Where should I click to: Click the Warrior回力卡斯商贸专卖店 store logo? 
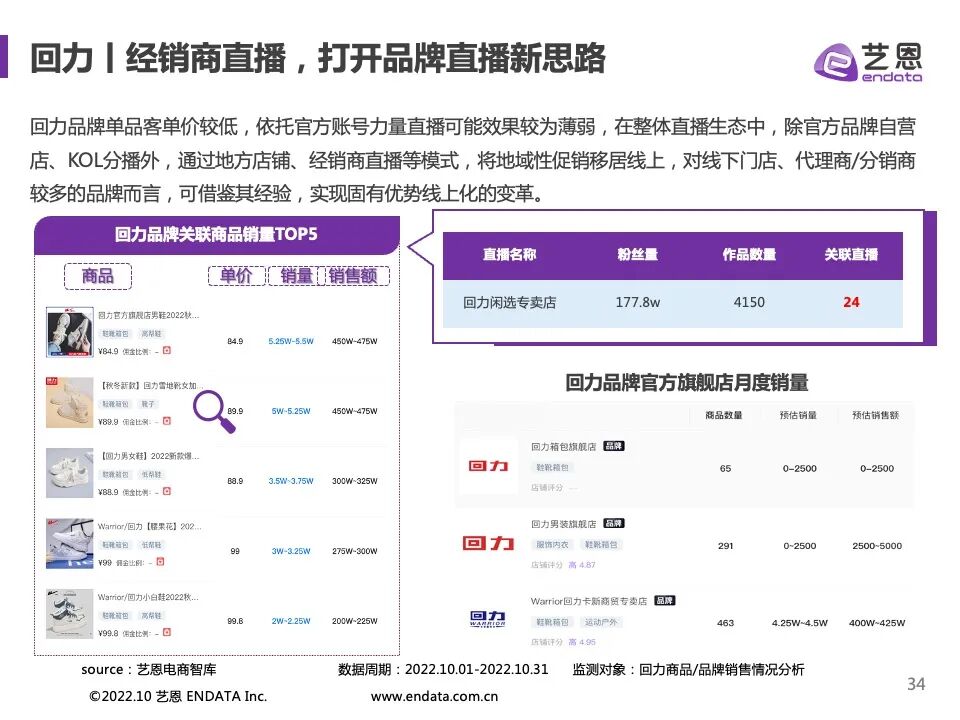tap(488, 617)
